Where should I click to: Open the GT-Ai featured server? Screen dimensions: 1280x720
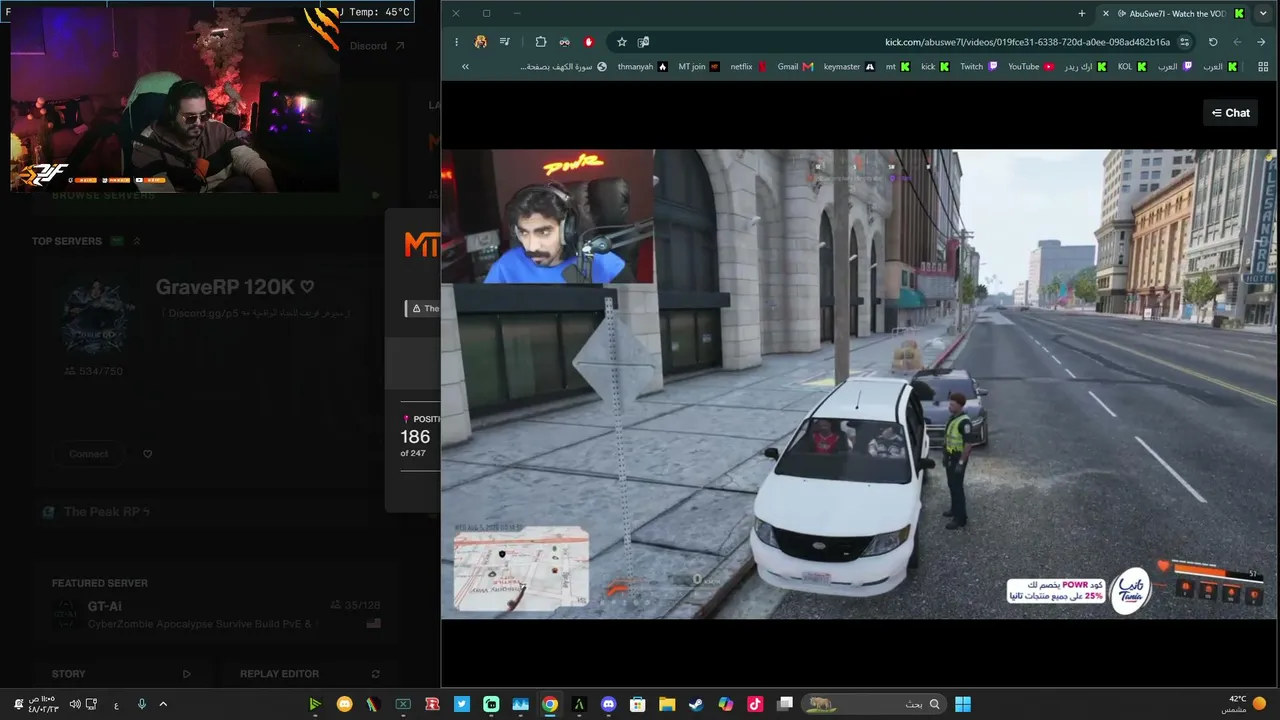[x=216, y=614]
